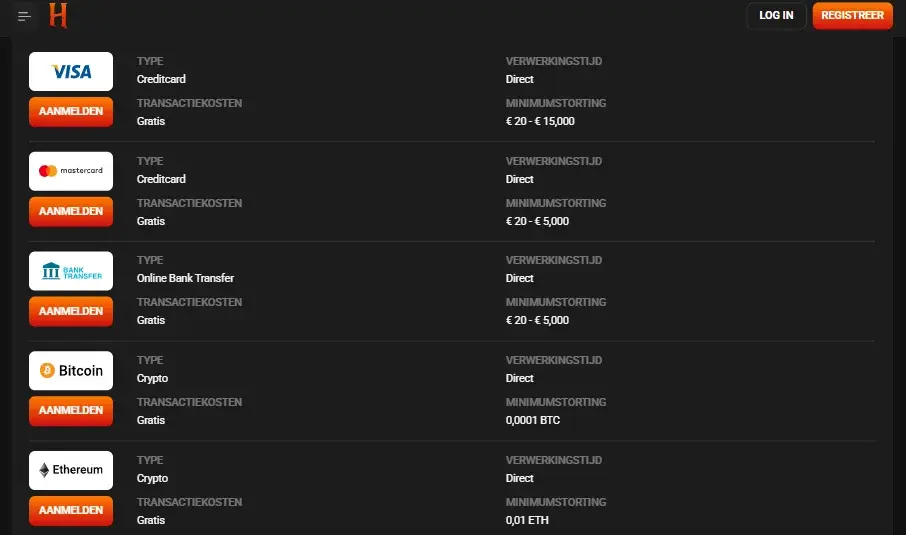Click the REGISTREER button

[852, 16]
